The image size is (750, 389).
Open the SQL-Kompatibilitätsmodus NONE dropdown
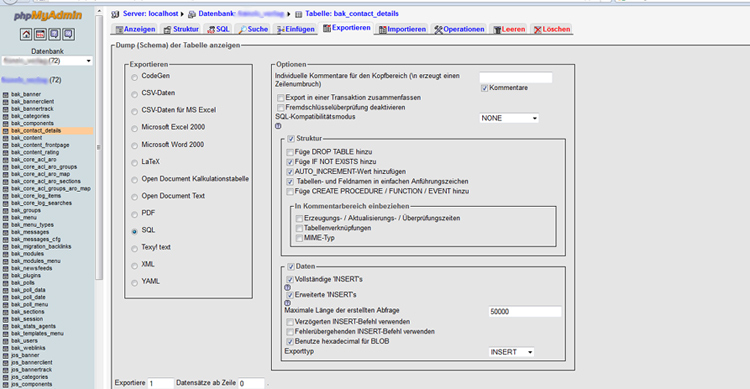509,118
